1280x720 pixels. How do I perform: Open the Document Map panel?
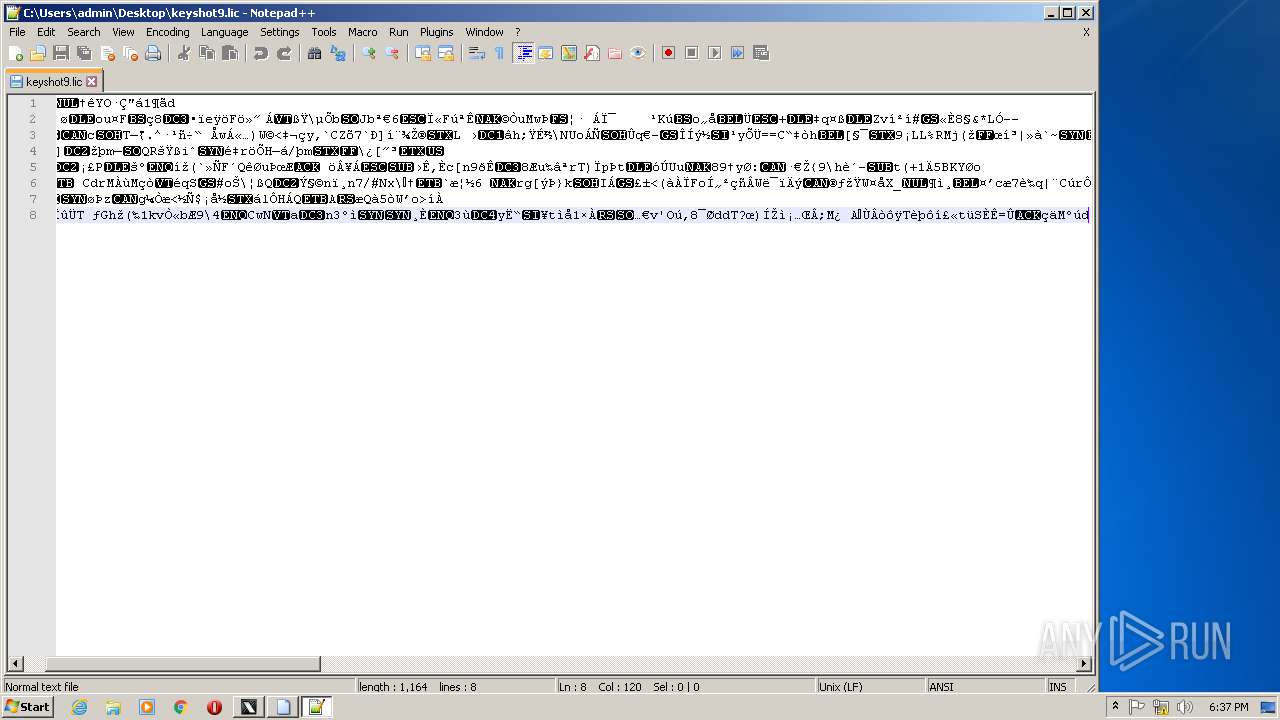(569, 53)
